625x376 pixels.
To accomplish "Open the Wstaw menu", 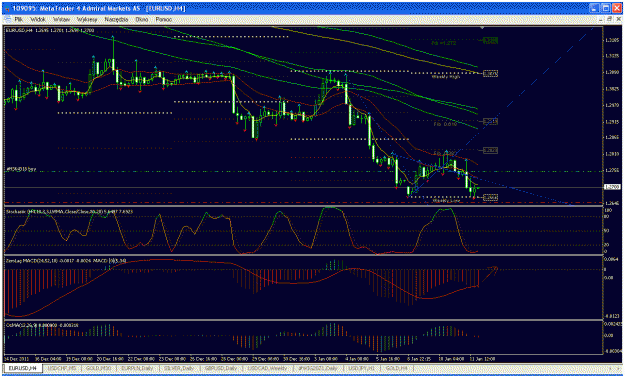I will click(61, 19).
